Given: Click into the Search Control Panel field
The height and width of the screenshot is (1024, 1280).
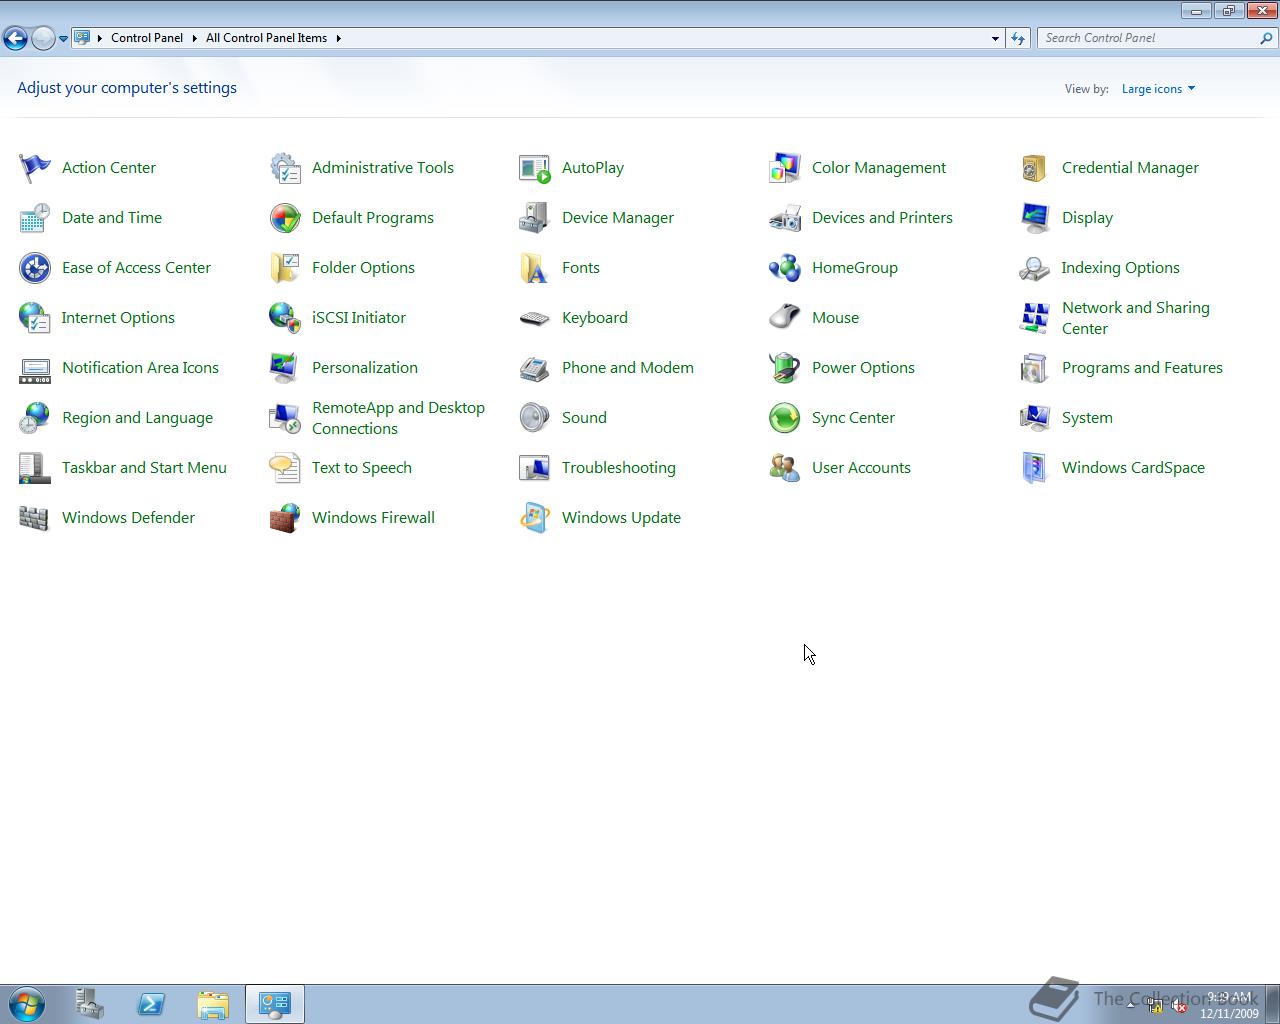Looking at the screenshot, I should (x=1148, y=38).
